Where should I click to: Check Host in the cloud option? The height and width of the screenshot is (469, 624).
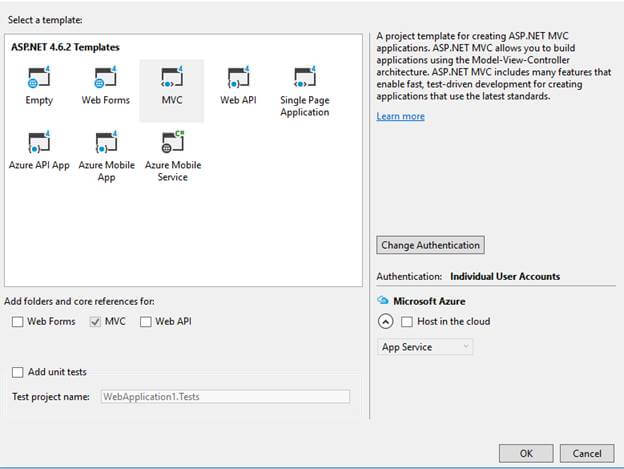tap(406, 322)
